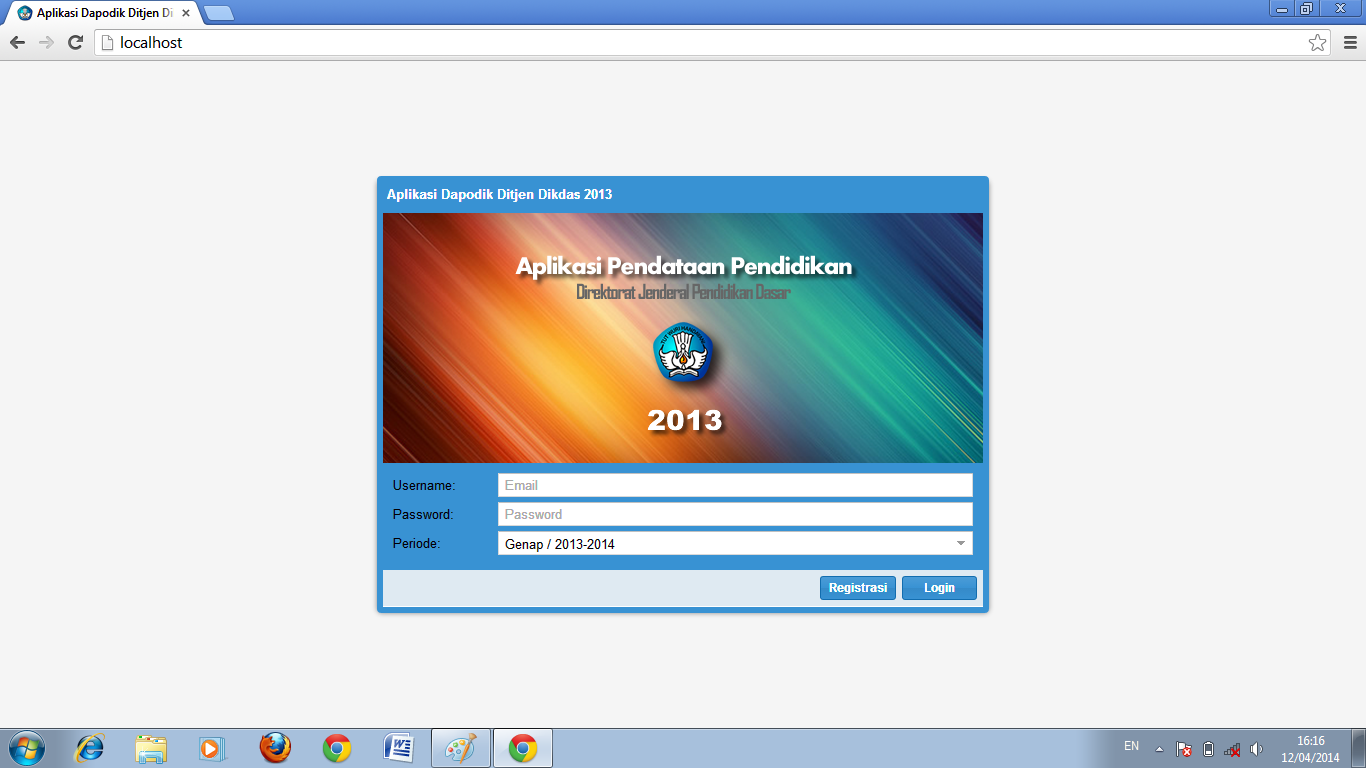Click the first Chrome taskbar icon
1366x768 pixels.
[x=337, y=748]
